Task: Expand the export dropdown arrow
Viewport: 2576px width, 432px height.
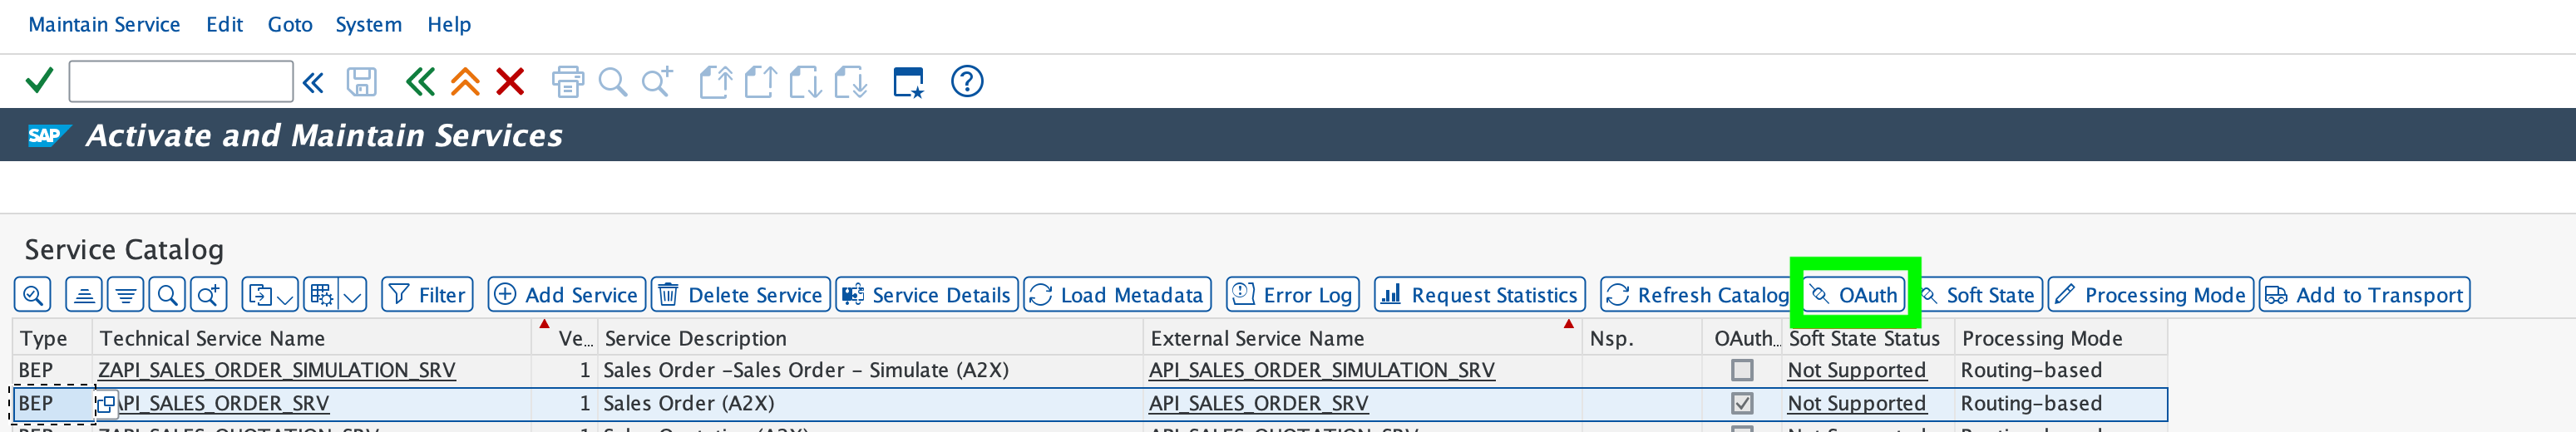Action: click(x=285, y=296)
